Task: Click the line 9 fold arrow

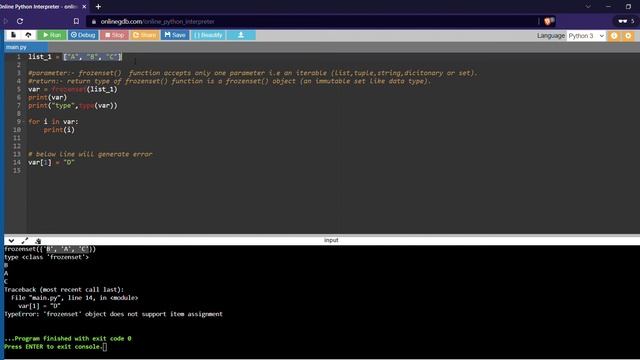Action: point(24,122)
